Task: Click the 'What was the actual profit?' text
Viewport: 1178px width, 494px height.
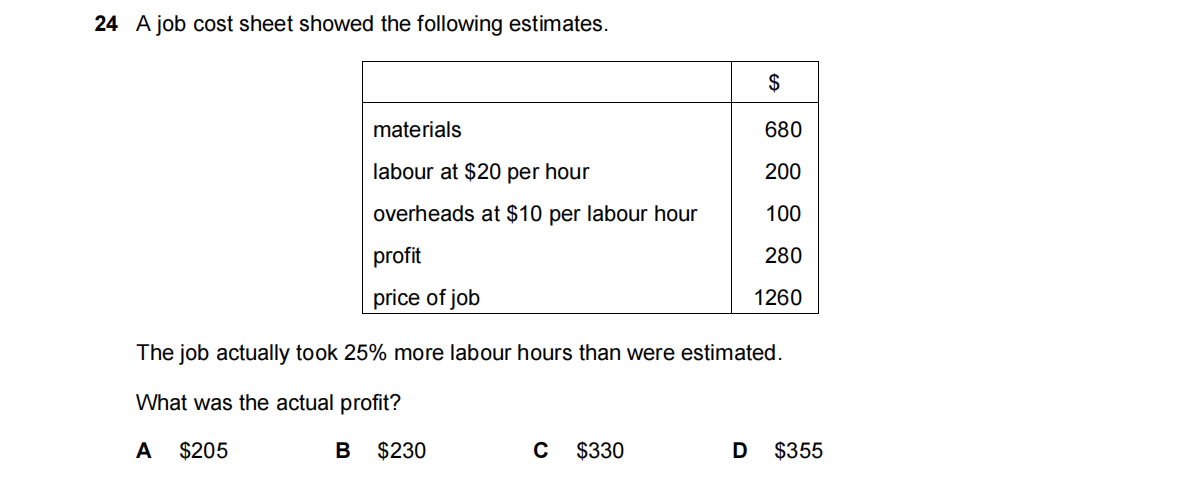Action: (x=269, y=403)
